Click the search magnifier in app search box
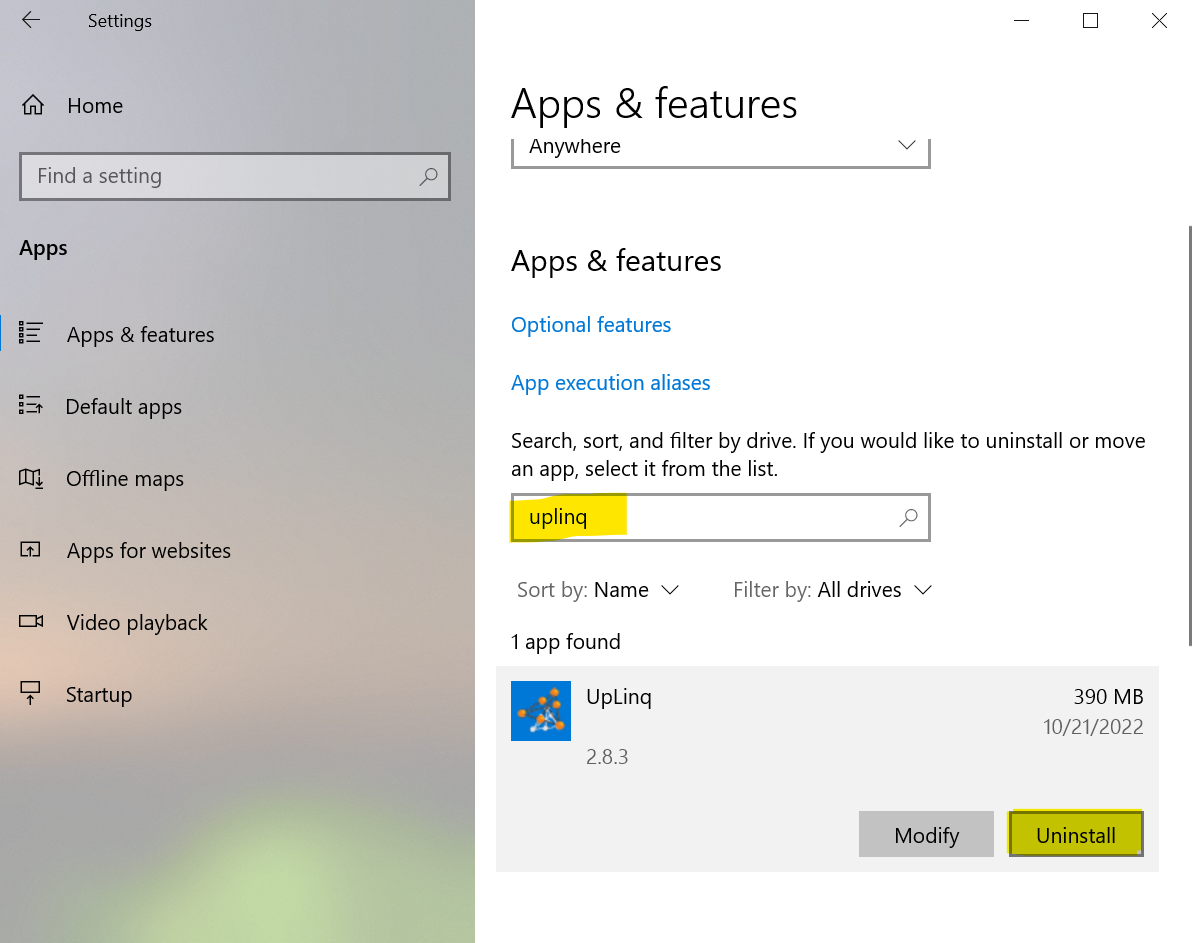 pyautogui.click(x=908, y=518)
